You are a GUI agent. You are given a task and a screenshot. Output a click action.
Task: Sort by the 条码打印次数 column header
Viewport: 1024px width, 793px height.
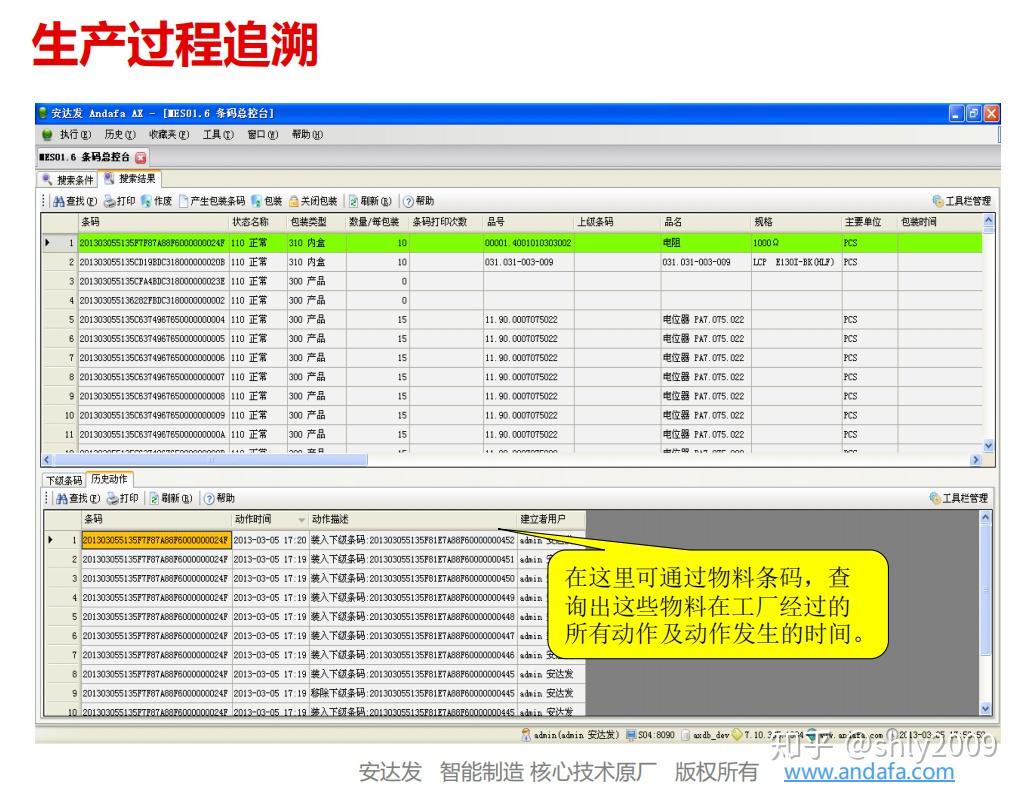coord(445,222)
